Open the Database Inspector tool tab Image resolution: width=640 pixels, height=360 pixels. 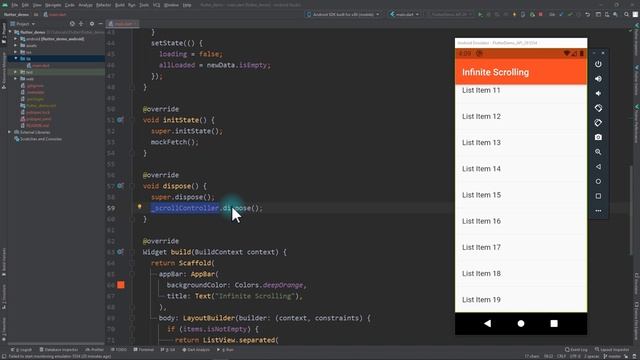pyautogui.click(x=58, y=350)
